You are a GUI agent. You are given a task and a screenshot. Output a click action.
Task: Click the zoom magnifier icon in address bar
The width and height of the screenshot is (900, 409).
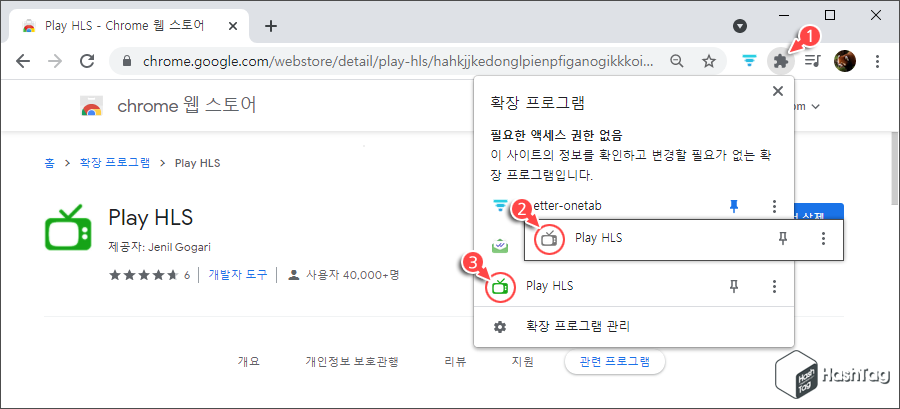677,61
